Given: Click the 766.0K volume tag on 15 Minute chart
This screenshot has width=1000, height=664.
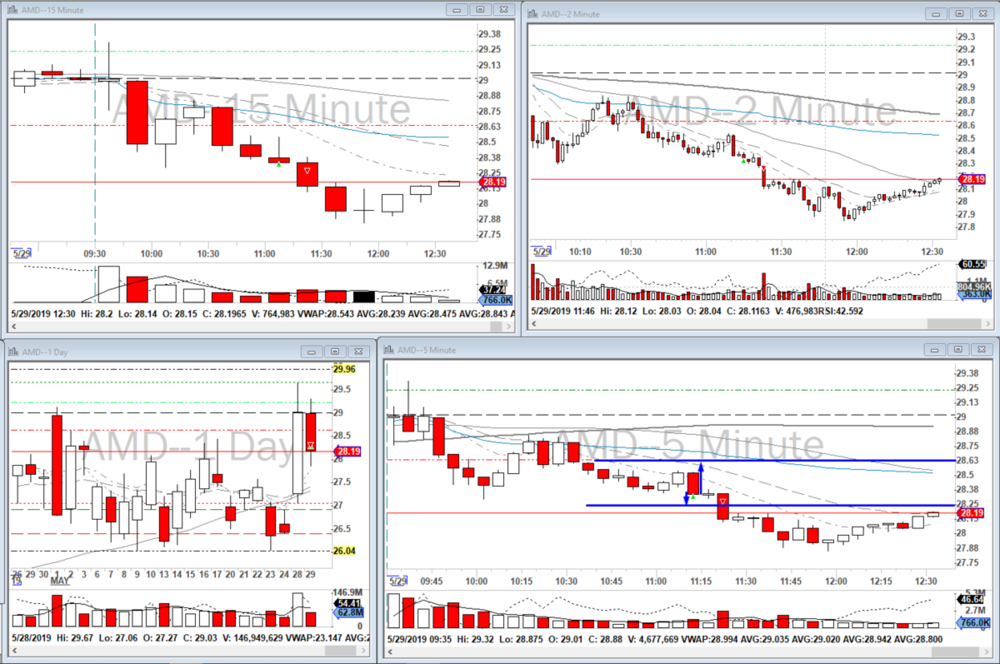Looking at the screenshot, I should [x=493, y=298].
